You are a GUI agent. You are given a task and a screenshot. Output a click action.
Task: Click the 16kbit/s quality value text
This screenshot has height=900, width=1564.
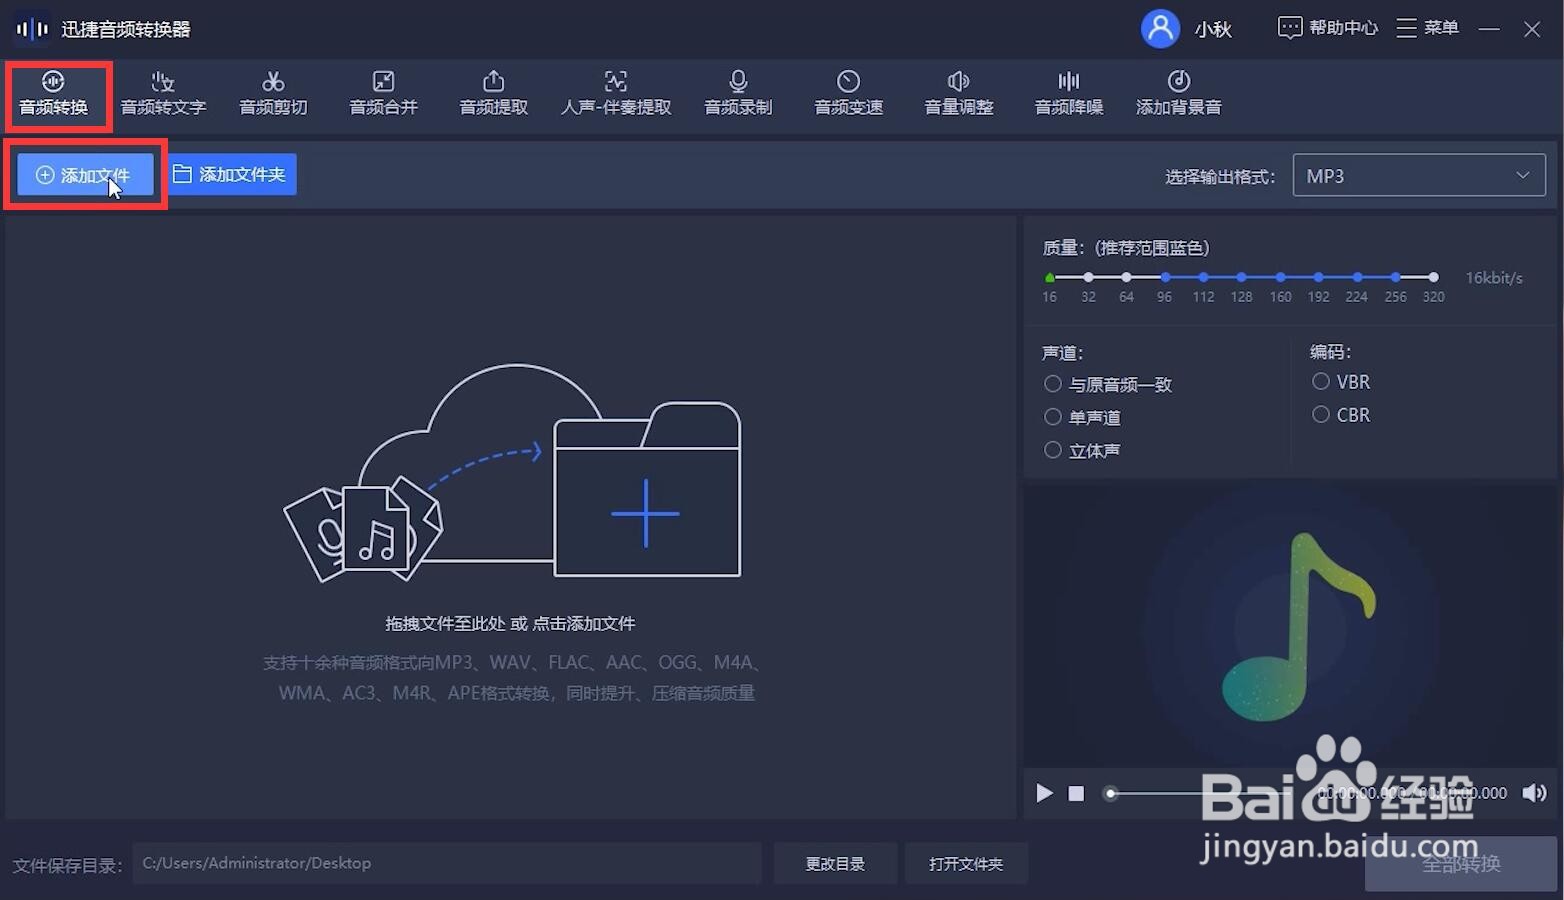pyautogui.click(x=1494, y=278)
